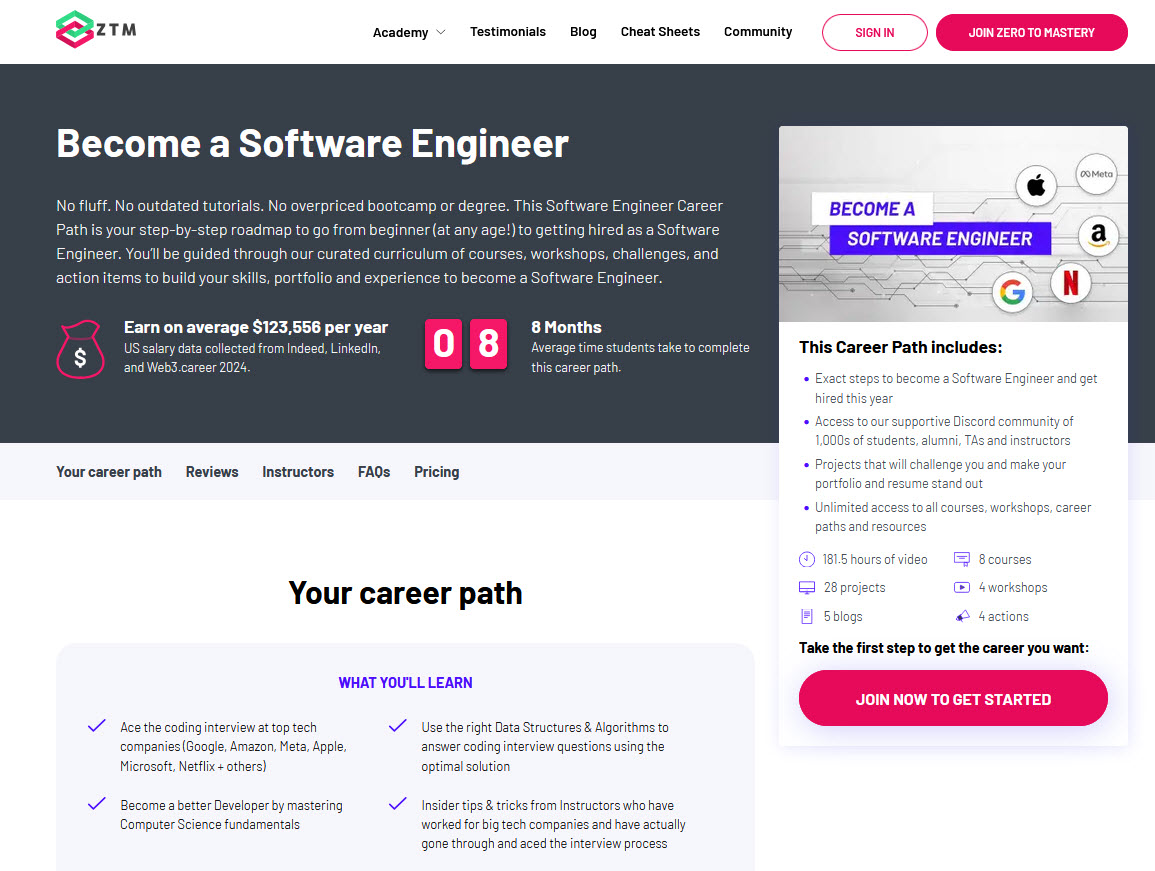Click Earn on average $123,556 per year
The width and height of the screenshot is (1155, 871).
pos(256,327)
